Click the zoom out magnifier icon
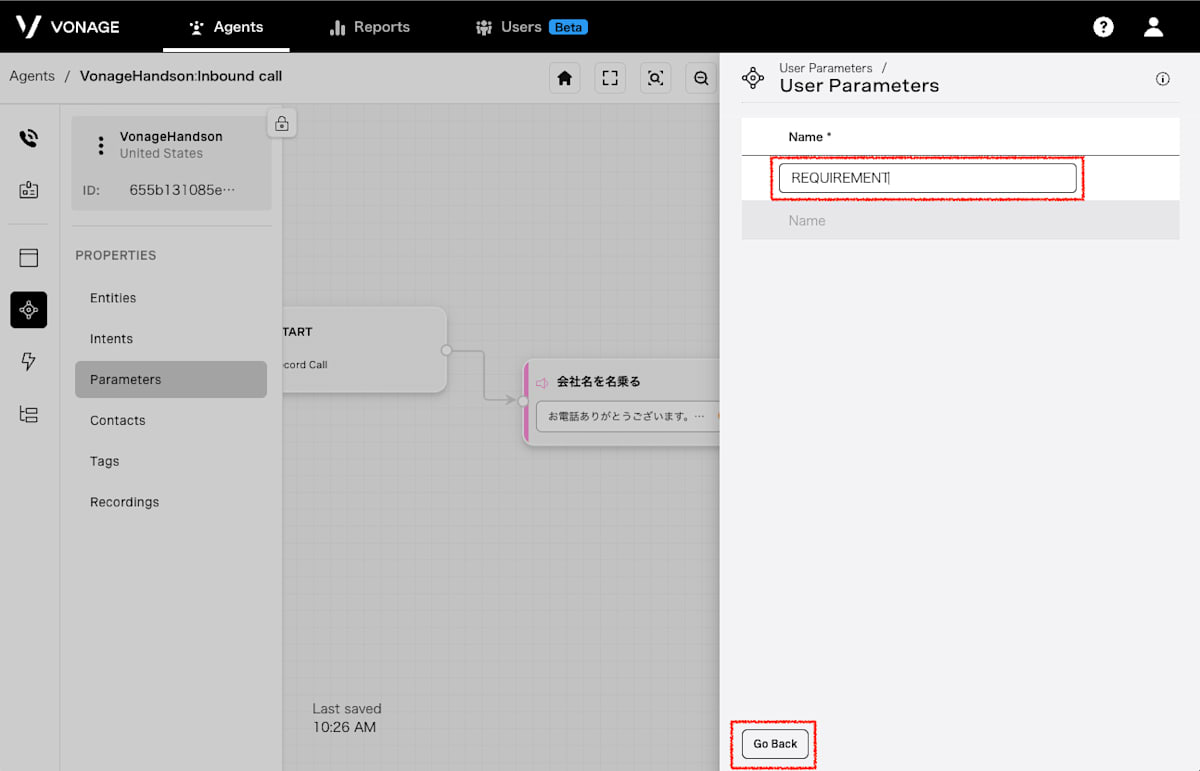The width and height of the screenshot is (1200, 771). coord(701,78)
